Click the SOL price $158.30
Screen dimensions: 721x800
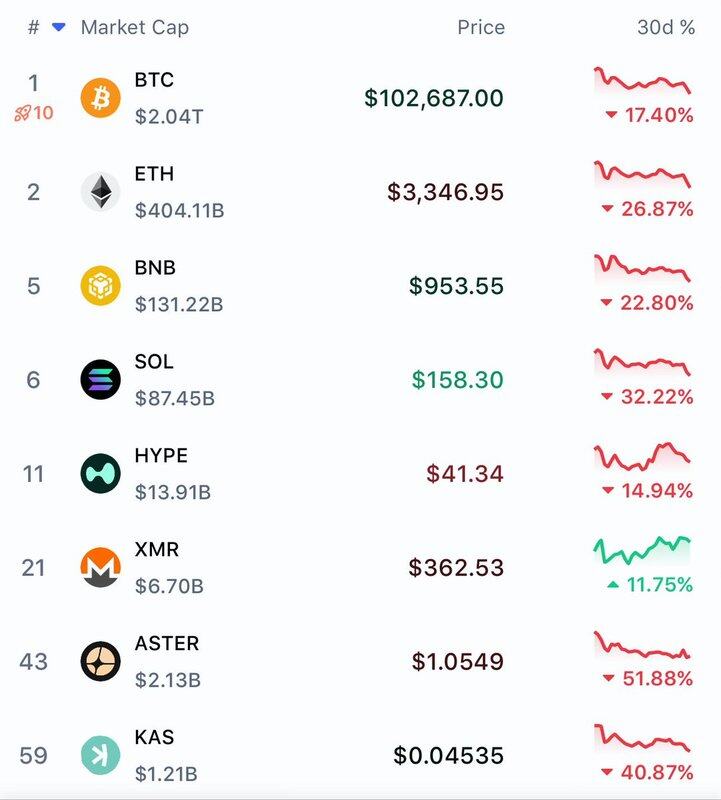click(x=457, y=380)
